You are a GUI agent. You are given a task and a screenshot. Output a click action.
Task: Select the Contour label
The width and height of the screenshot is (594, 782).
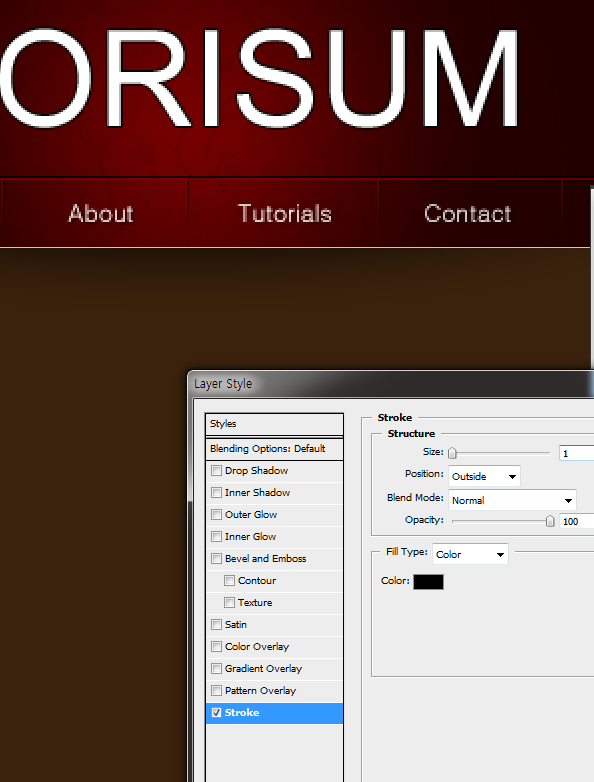point(257,580)
